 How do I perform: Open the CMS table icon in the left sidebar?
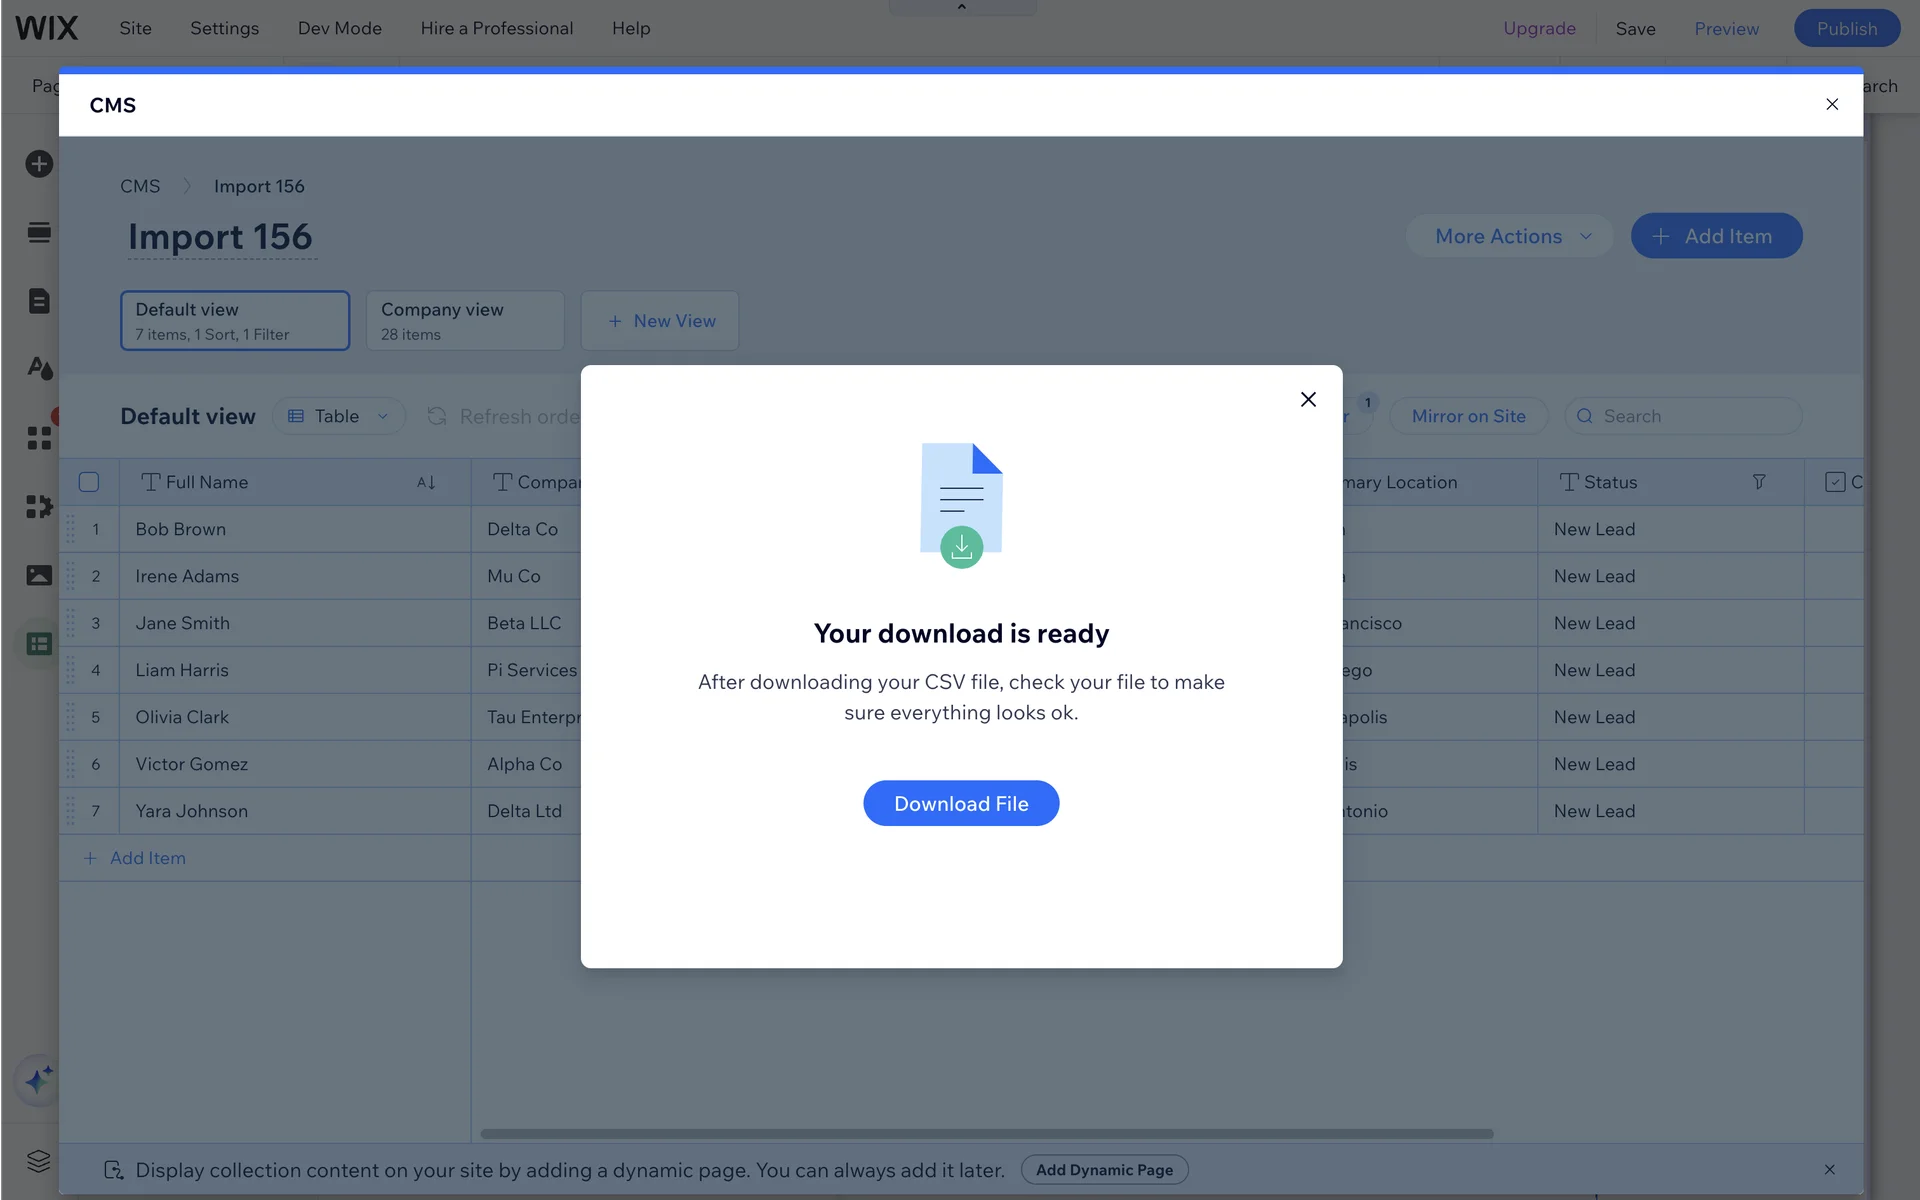point(39,644)
